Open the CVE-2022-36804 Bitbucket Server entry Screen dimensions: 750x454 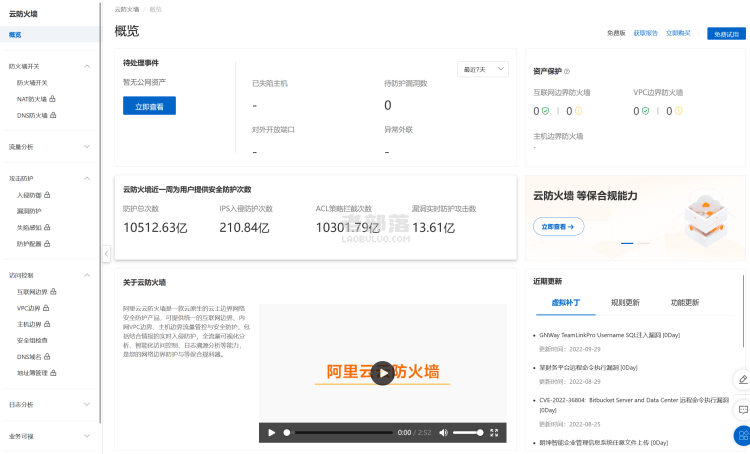click(x=634, y=405)
